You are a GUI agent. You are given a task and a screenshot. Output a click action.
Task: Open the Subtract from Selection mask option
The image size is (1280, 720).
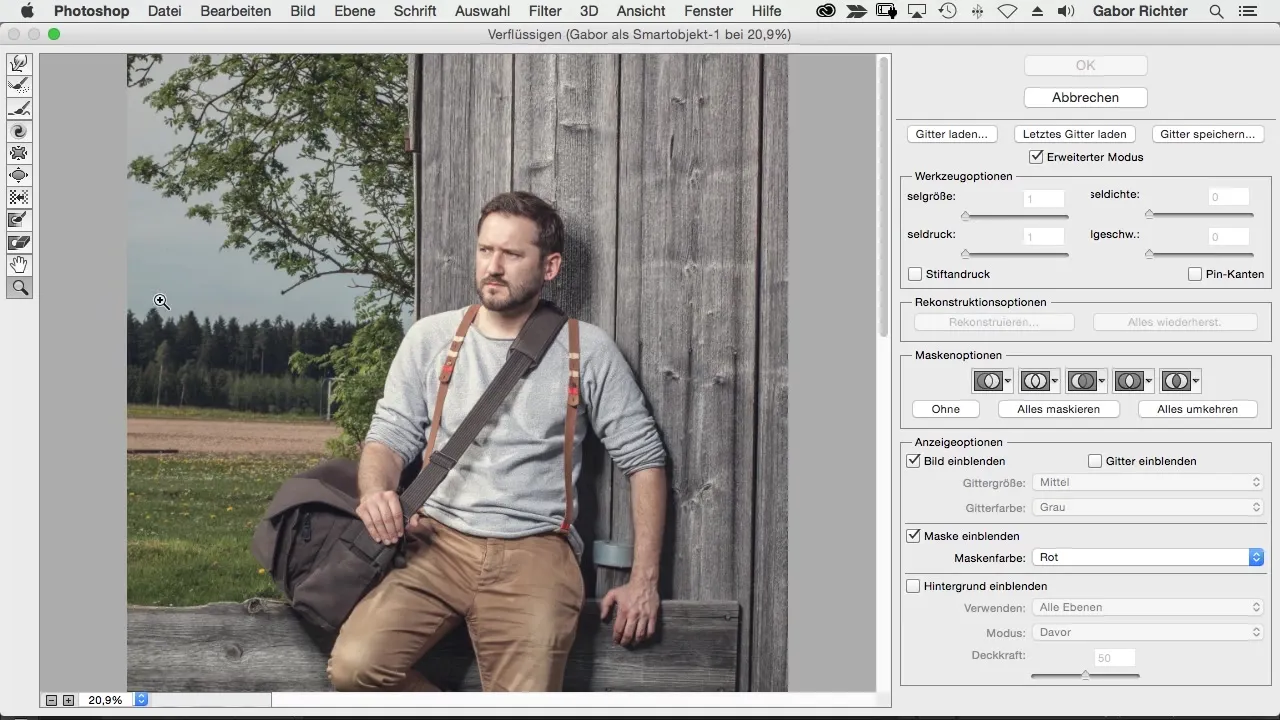click(1086, 381)
